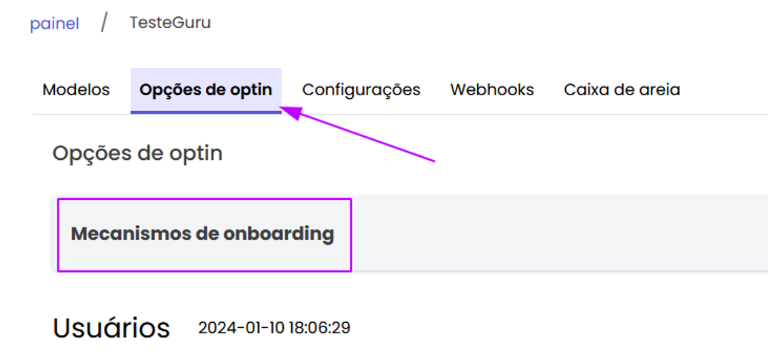Click the Usuários heading

click(x=111, y=328)
